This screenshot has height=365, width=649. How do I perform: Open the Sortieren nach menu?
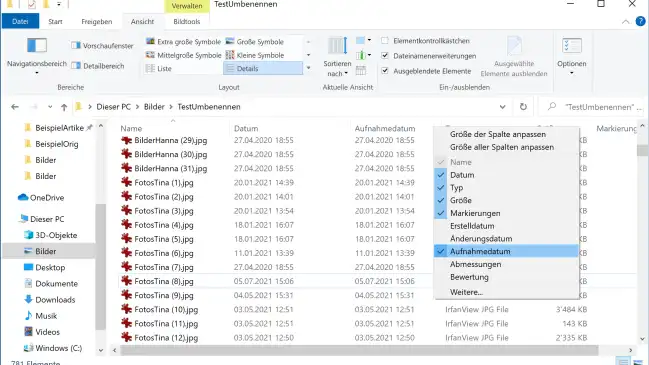click(x=337, y=57)
